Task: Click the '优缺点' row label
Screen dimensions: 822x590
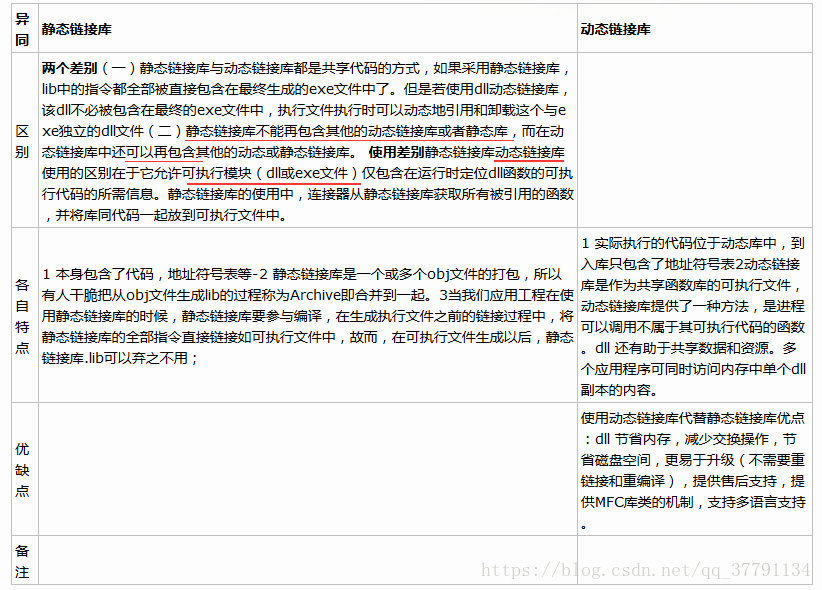Action: [22, 470]
